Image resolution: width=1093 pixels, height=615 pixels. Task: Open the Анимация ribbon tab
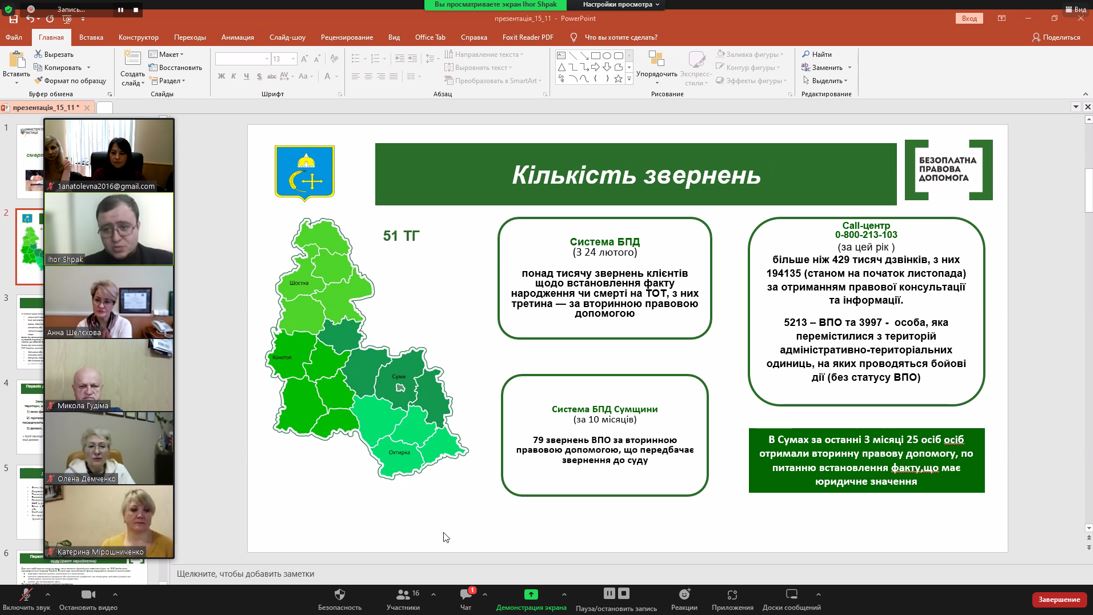tap(237, 37)
